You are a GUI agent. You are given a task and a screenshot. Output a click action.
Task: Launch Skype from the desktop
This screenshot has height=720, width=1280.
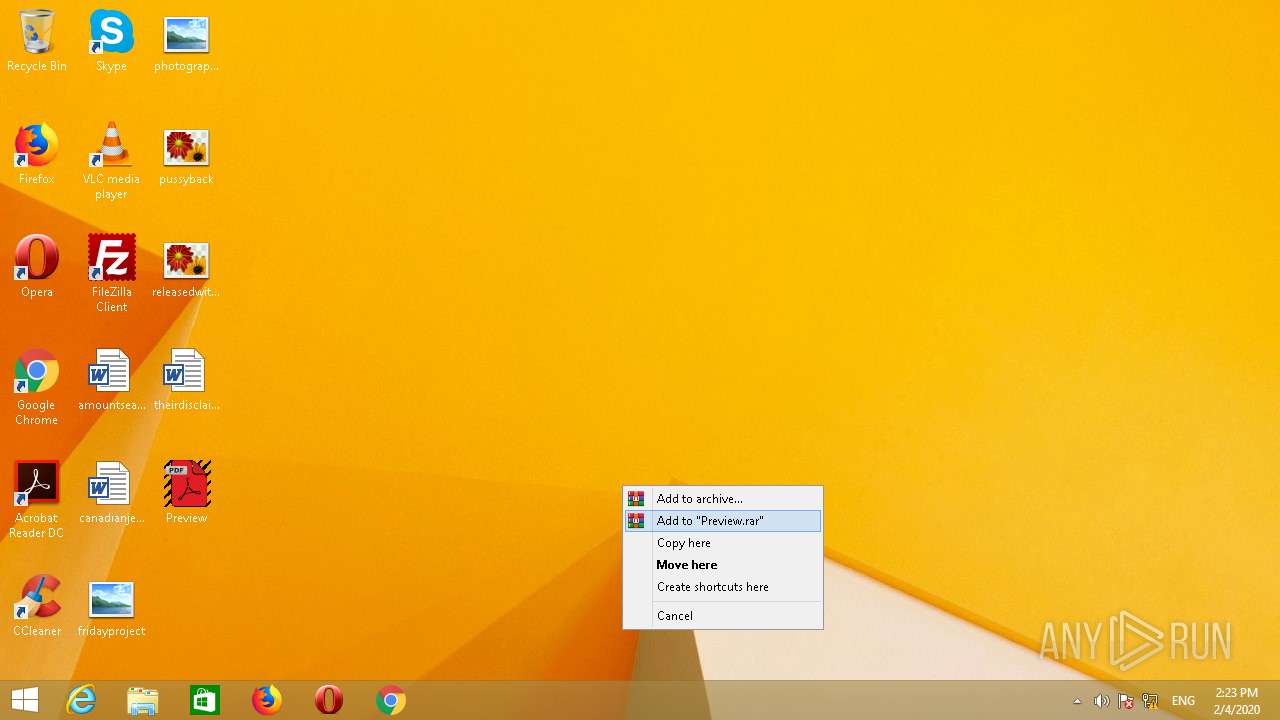point(111,41)
